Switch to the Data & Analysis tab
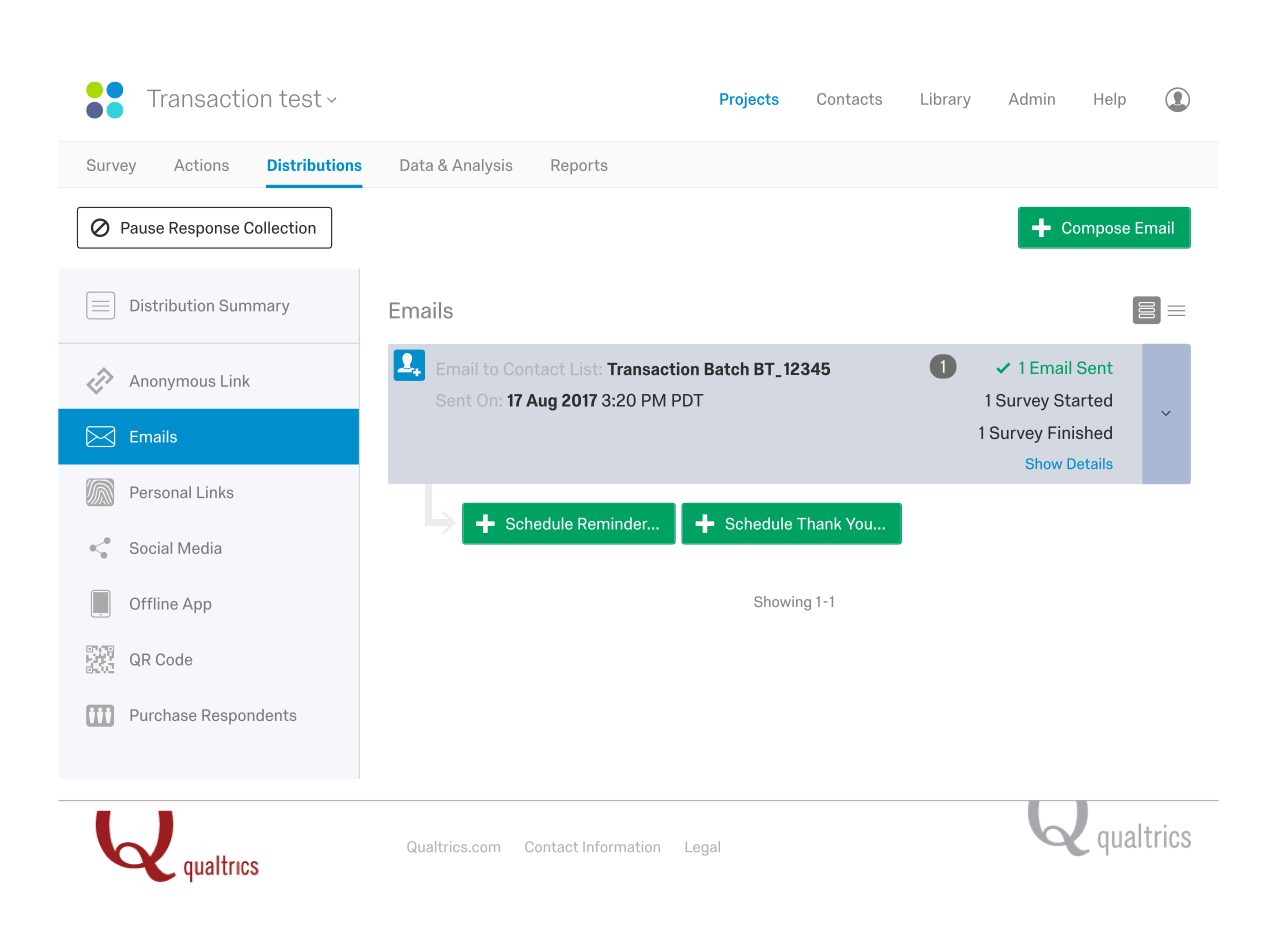Image resolution: width=1275 pixels, height=942 pixels. click(x=456, y=165)
